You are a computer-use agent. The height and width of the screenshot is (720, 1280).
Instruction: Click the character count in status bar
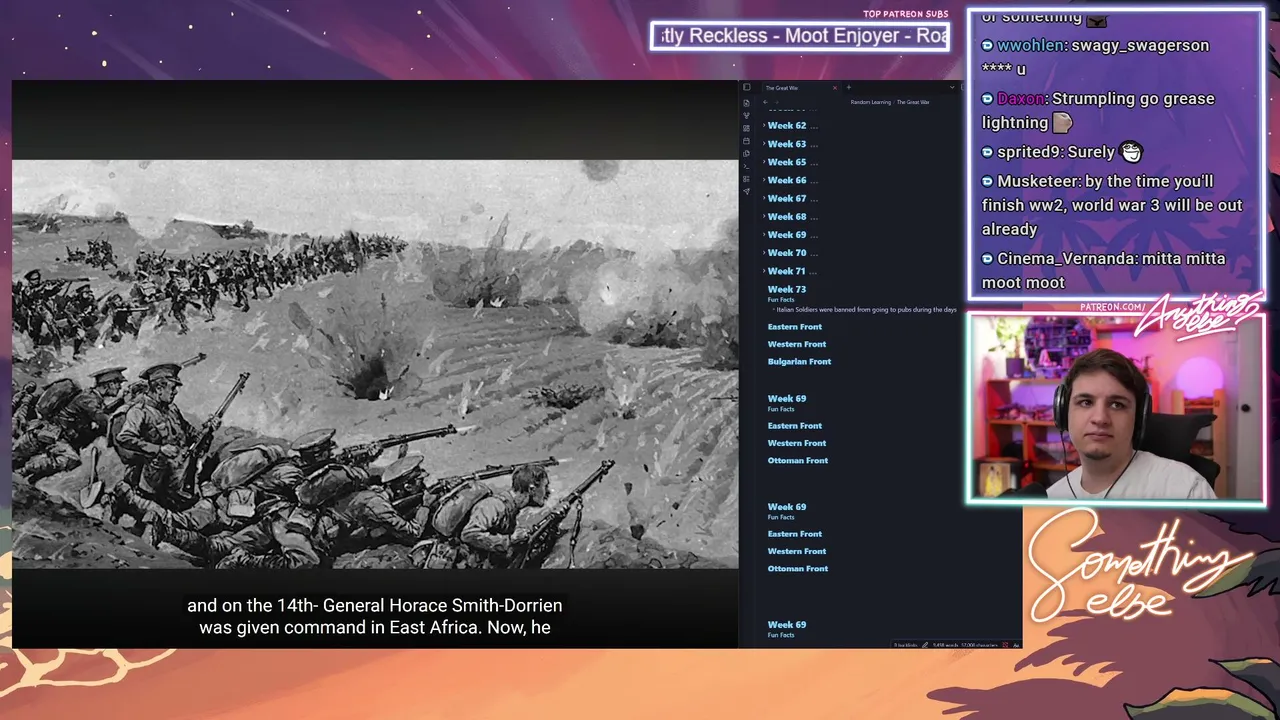(x=979, y=645)
